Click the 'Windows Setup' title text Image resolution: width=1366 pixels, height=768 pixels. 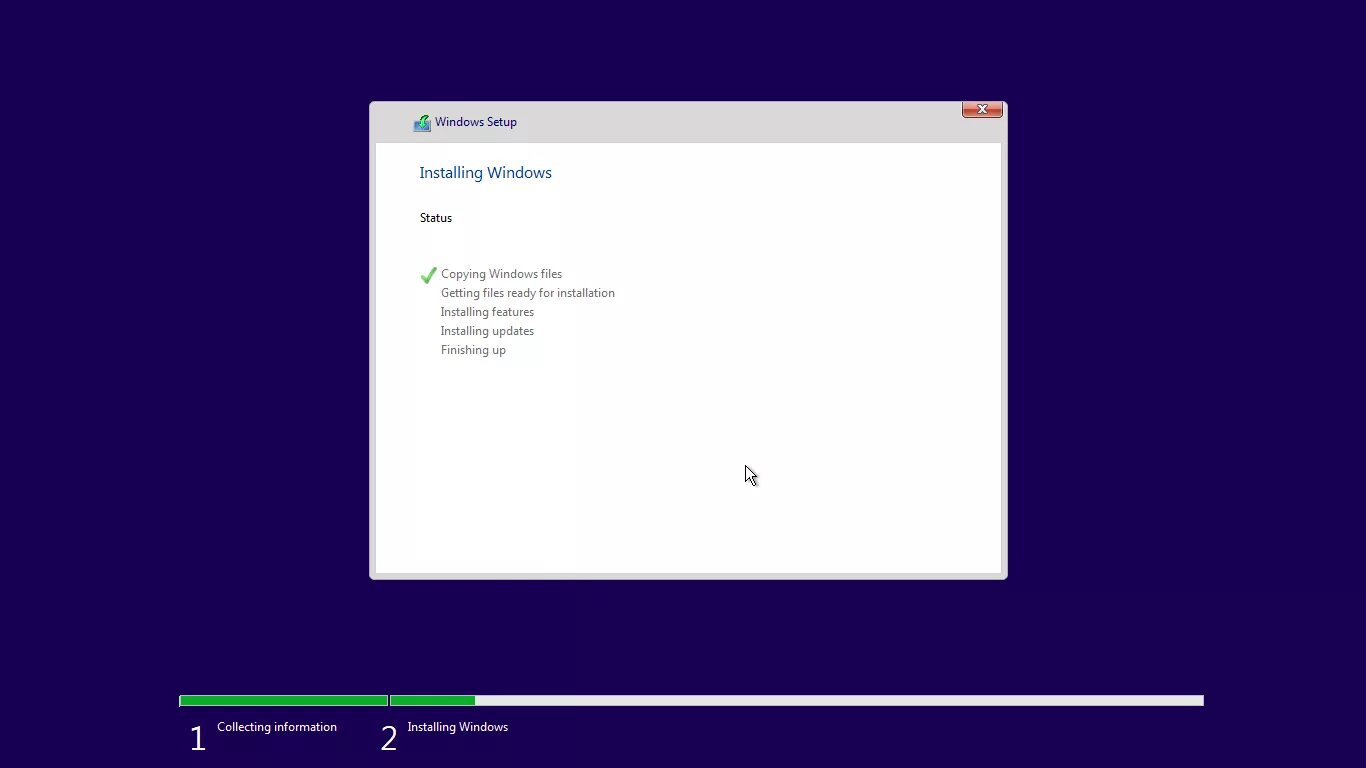click(x=476, y=122)
